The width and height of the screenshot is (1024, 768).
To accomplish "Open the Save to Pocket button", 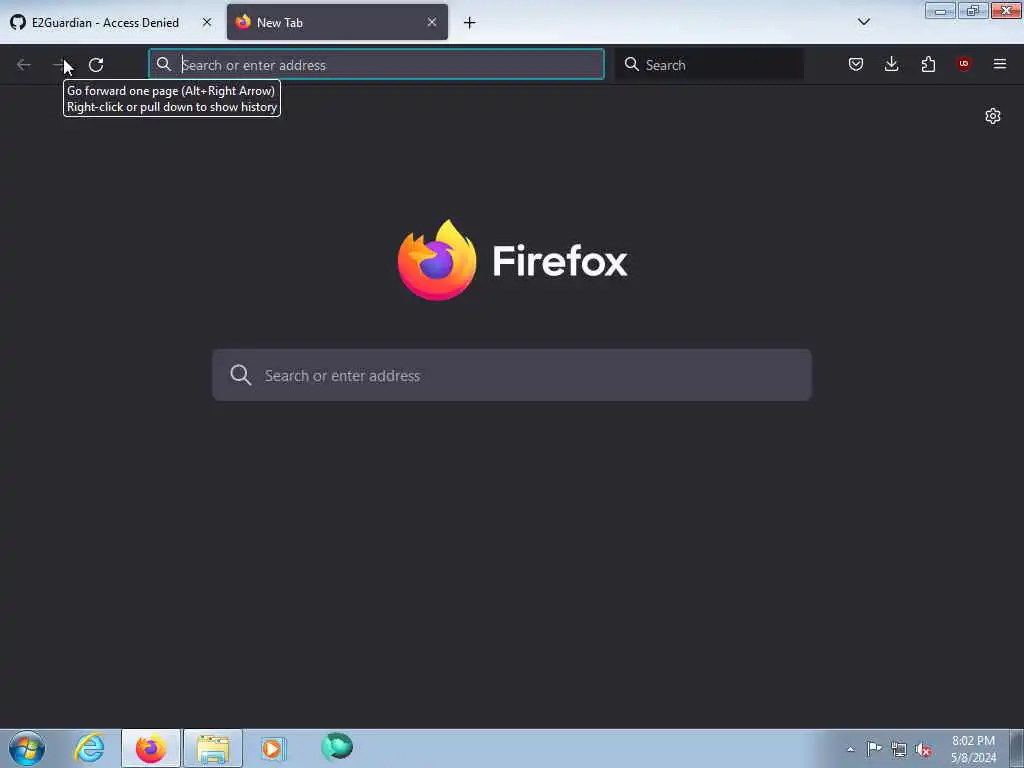I will click(x=856, y=64).
